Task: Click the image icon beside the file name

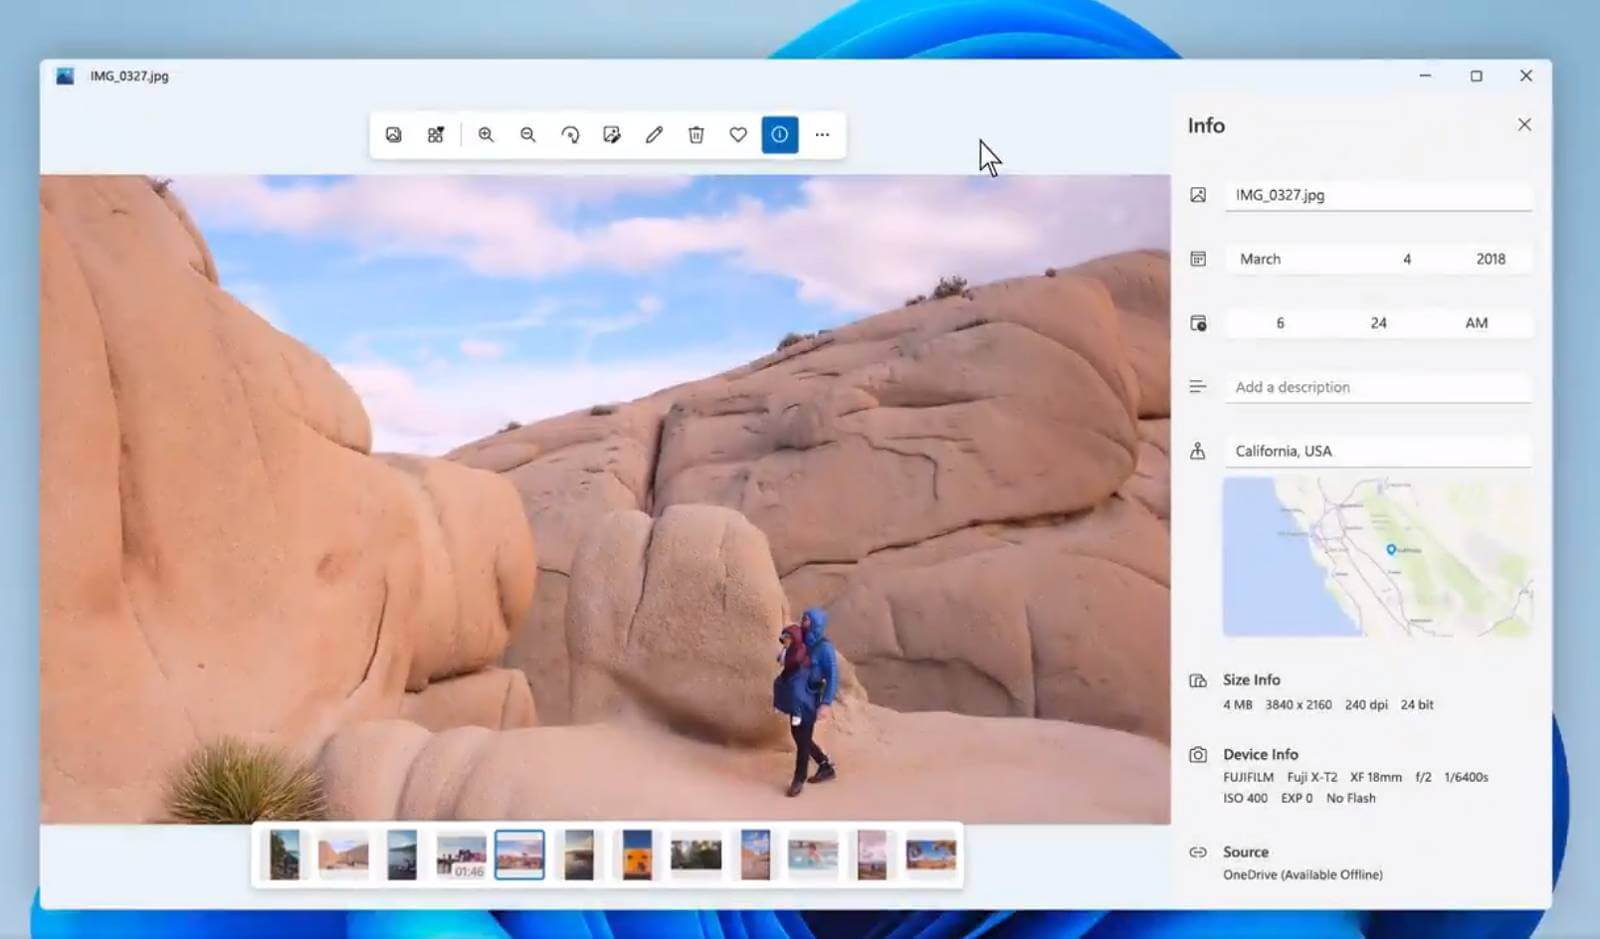Action: point(1198,195)
